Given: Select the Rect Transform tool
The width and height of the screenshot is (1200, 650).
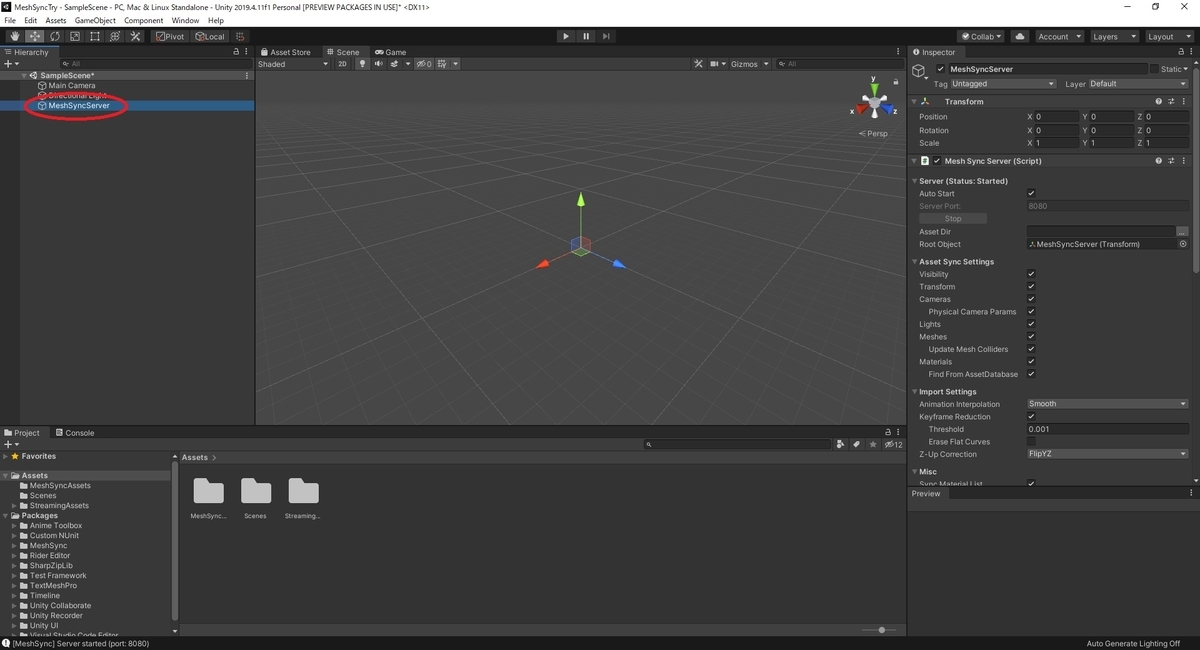Looking at the screenshot, I should (x=95, y=36).
